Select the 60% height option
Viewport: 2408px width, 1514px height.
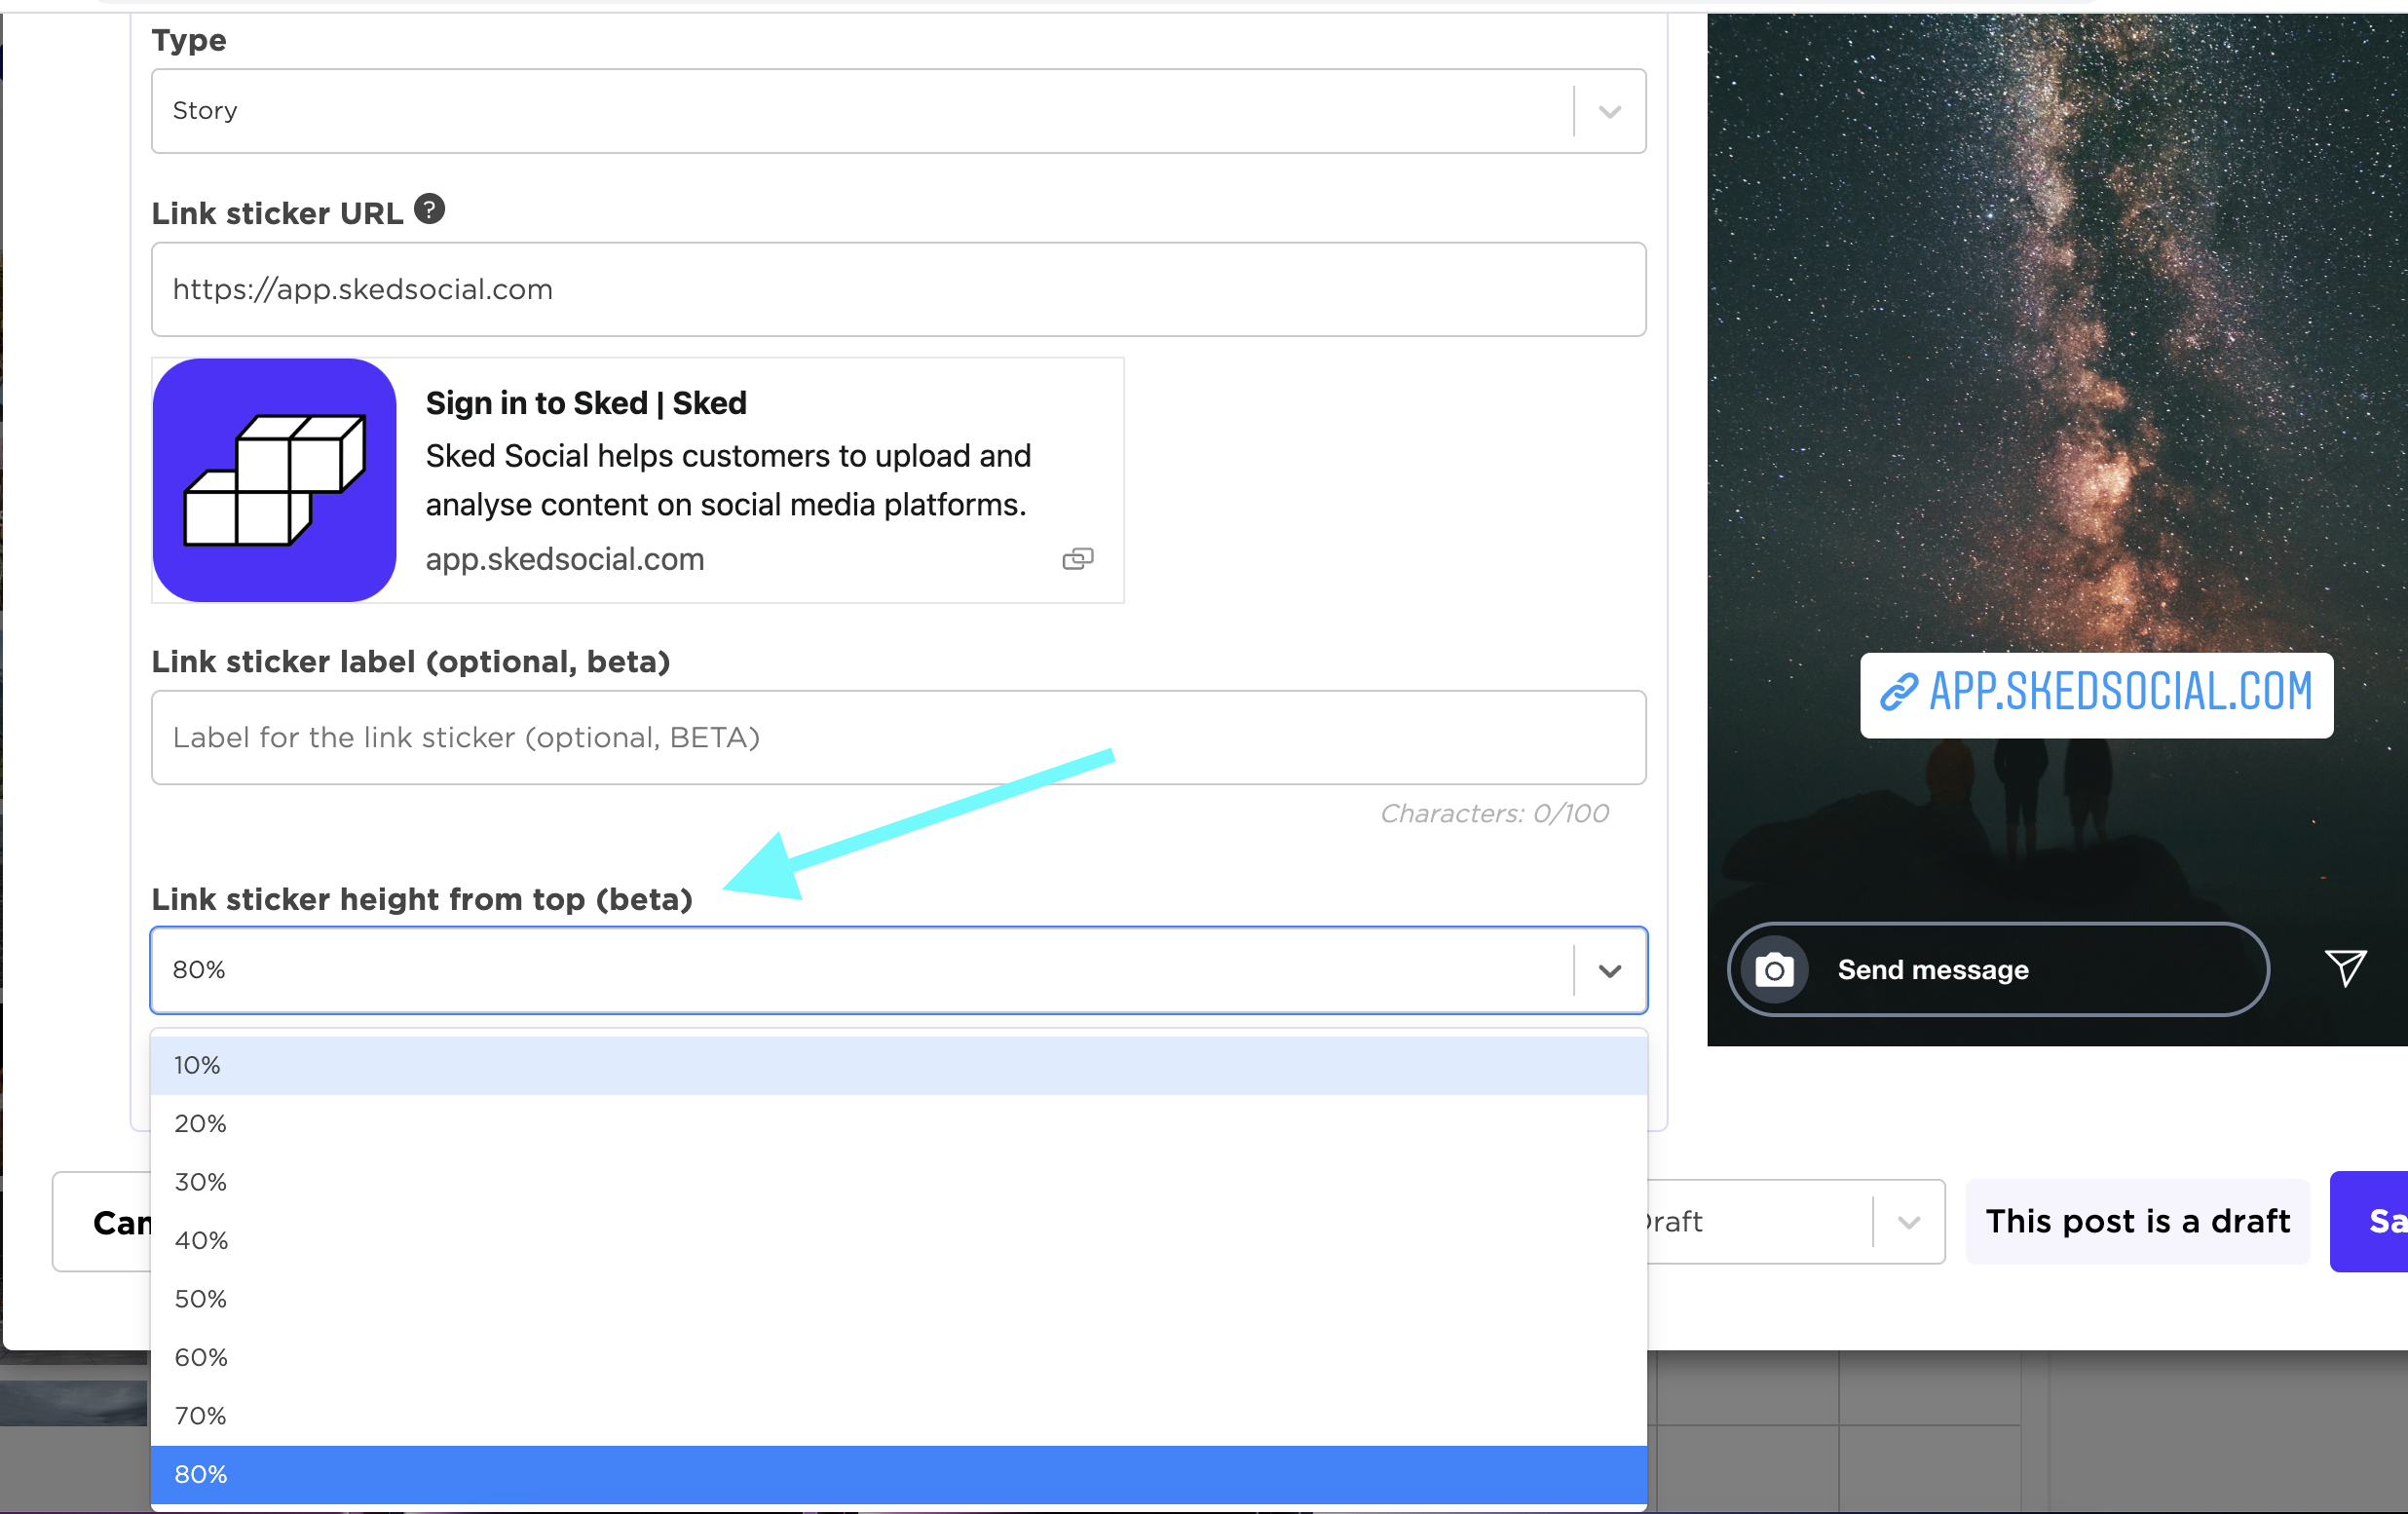[x=898, y=1358]
